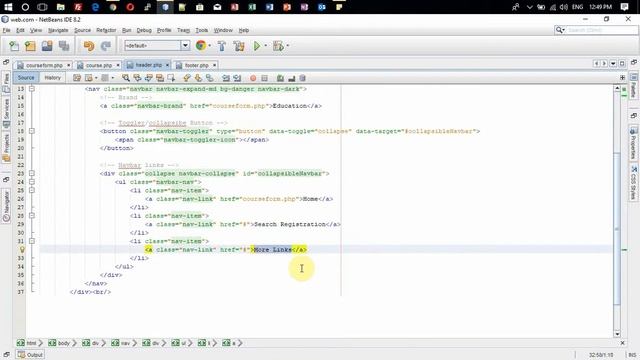
Task: Toggle rectangular selection mode
Action: pyautogui.click(x=171, y=78)
